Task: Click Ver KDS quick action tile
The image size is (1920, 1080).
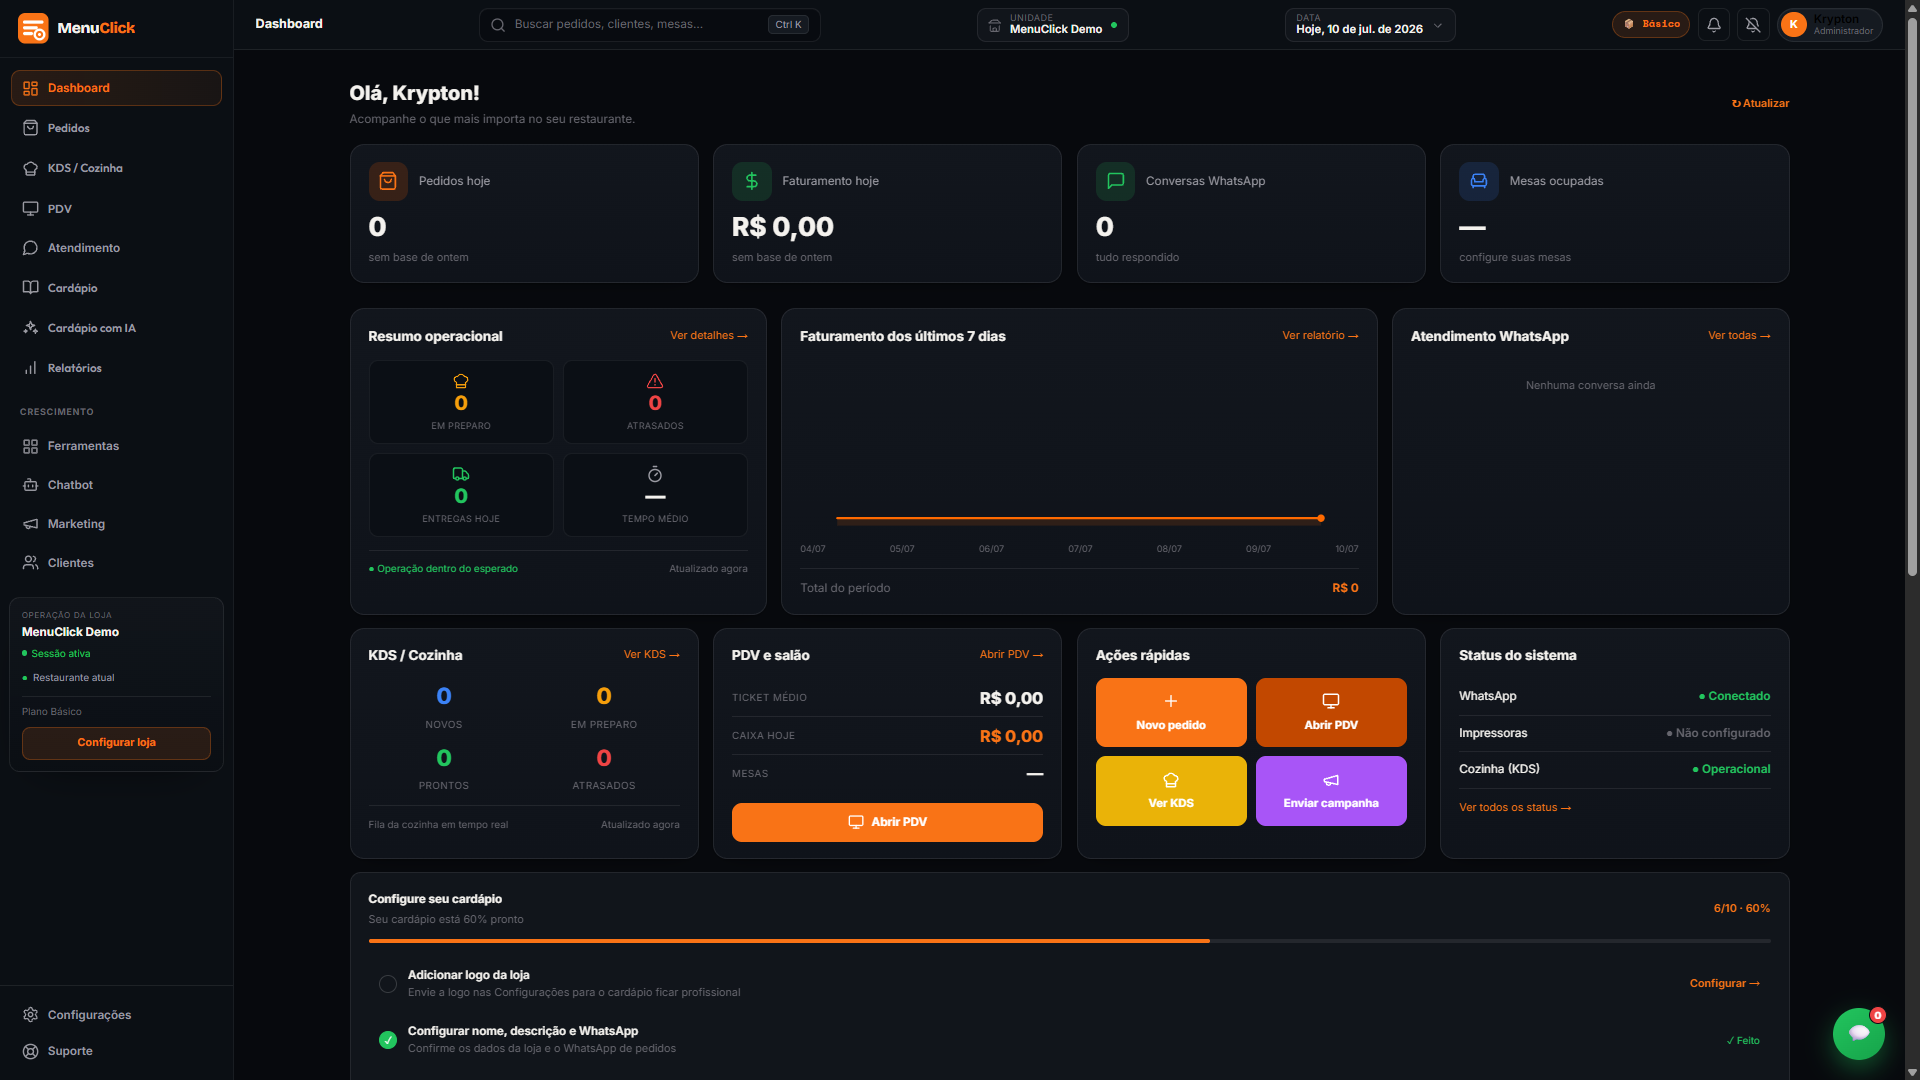Action: [x=1171, y=791]
